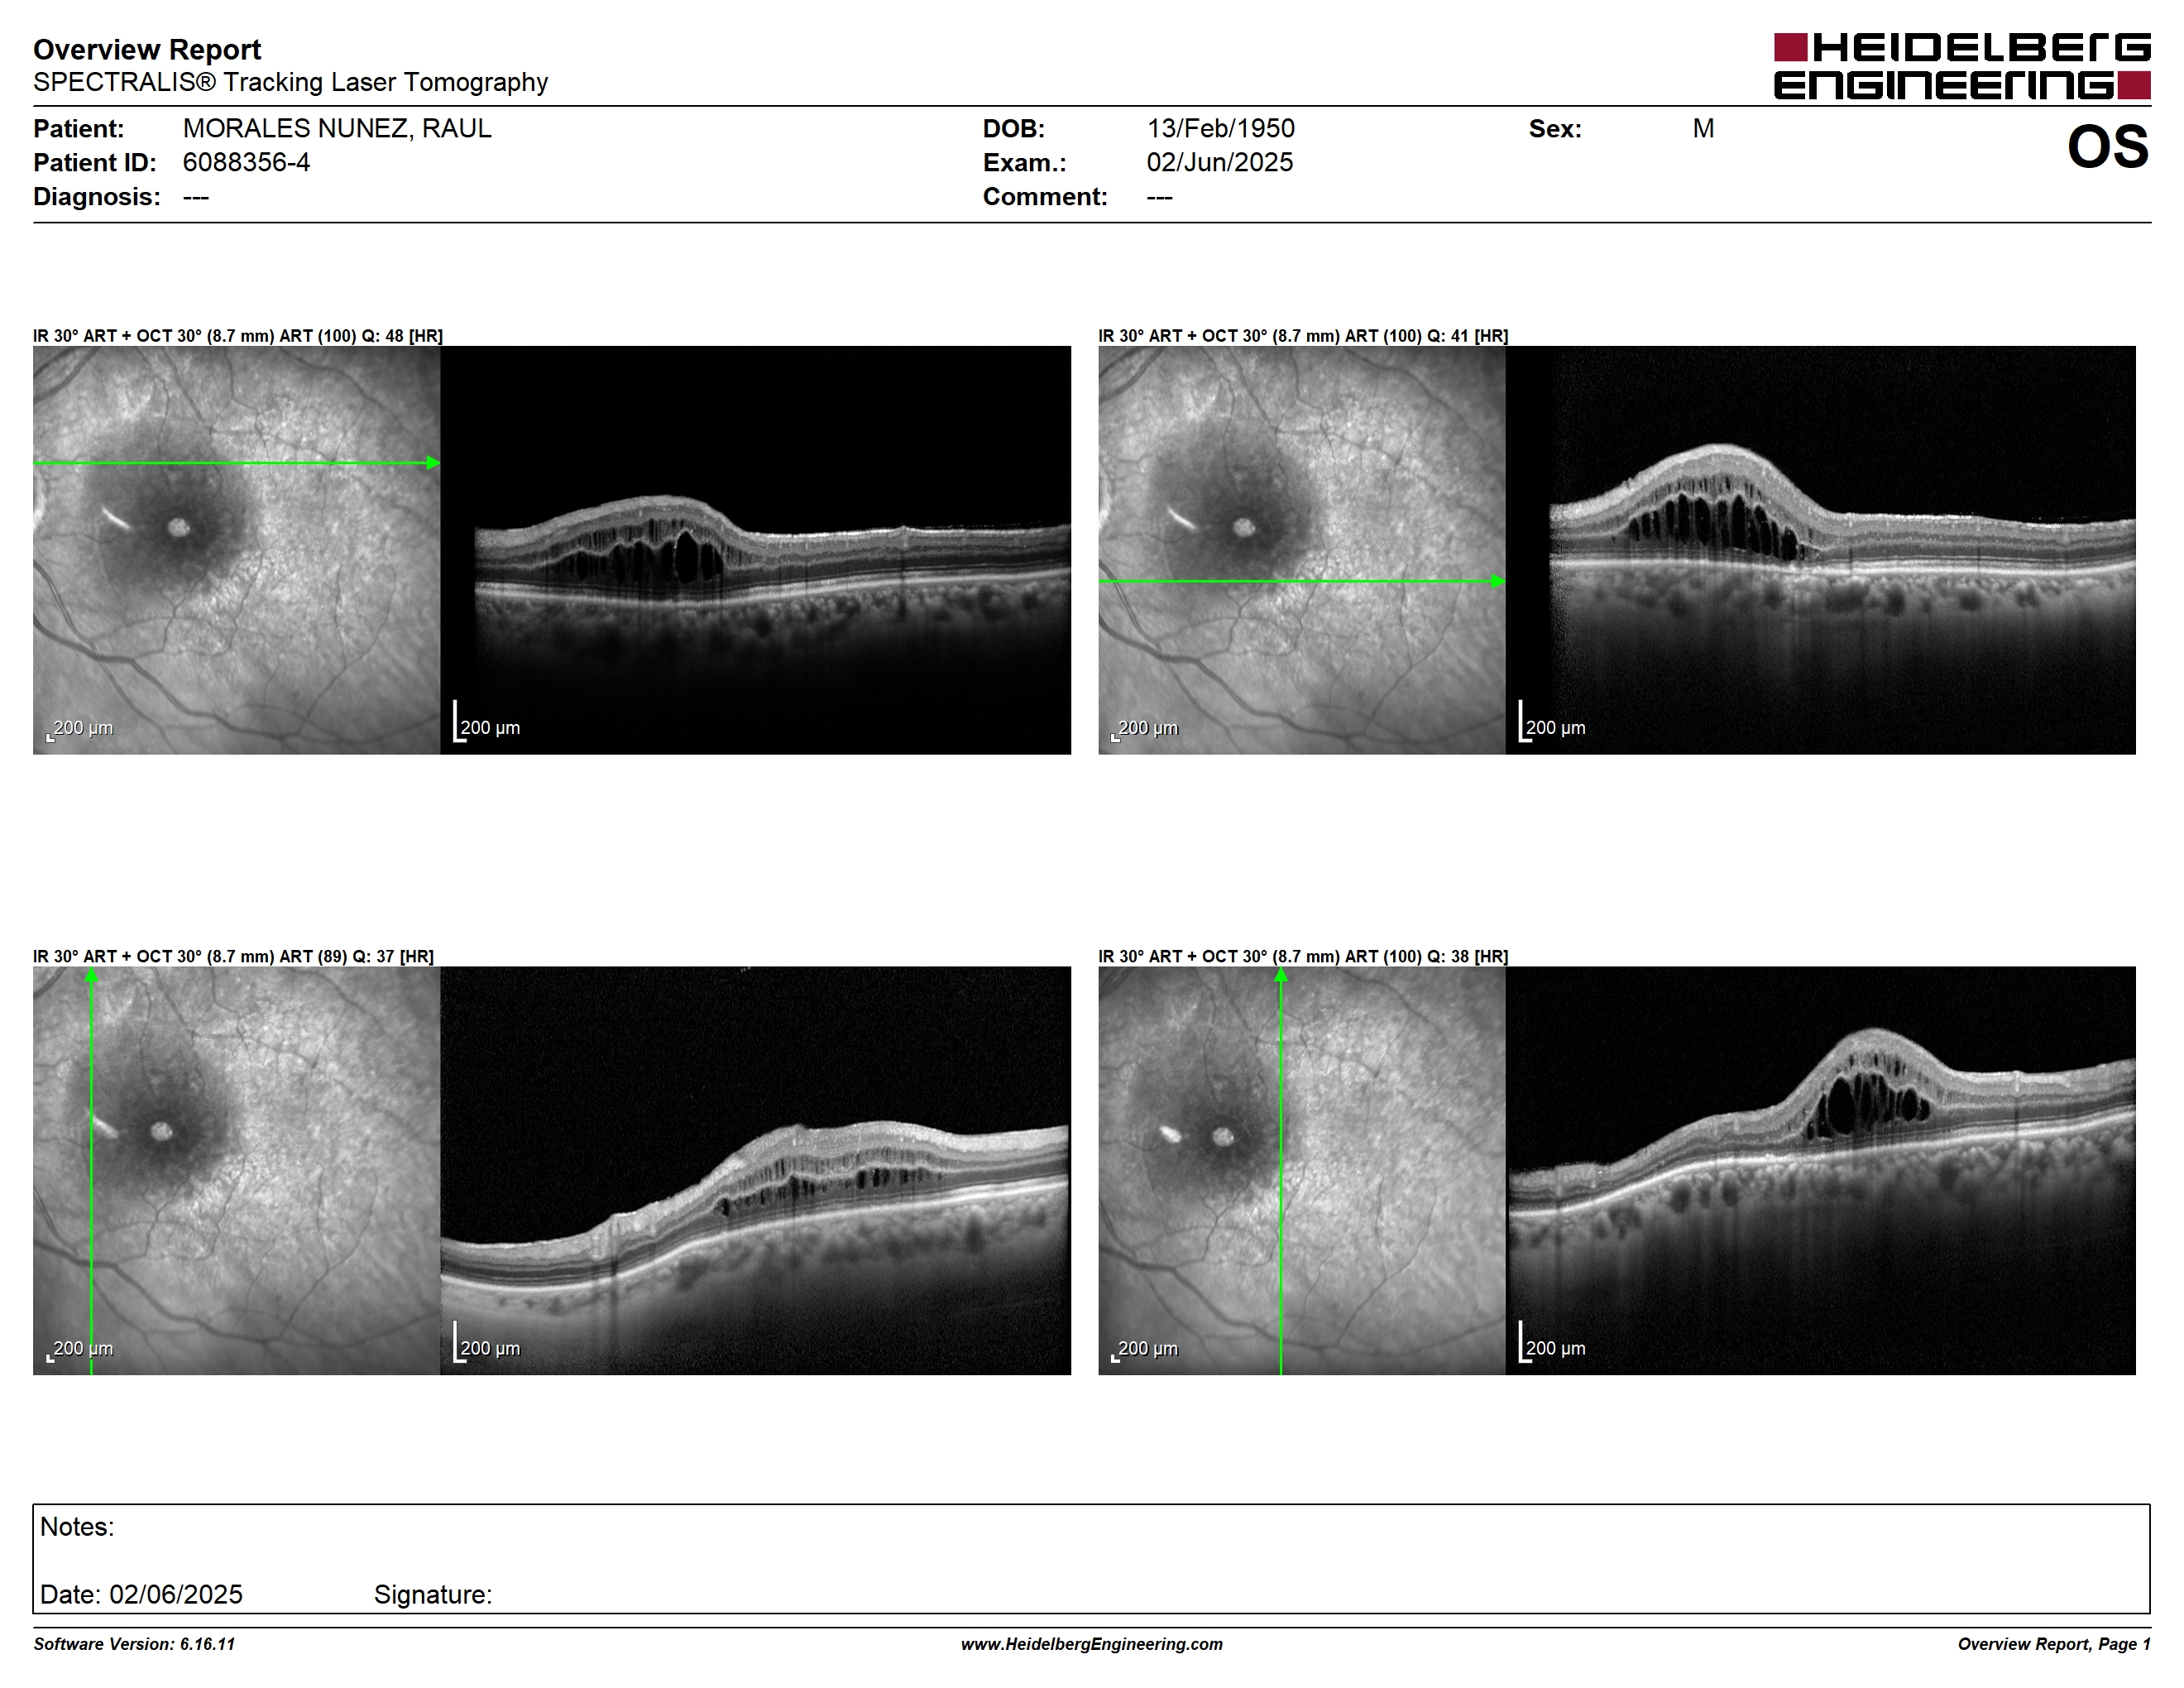Click the Comment field label
Screen dimensions: 2184x1688
pos(1045,196)
